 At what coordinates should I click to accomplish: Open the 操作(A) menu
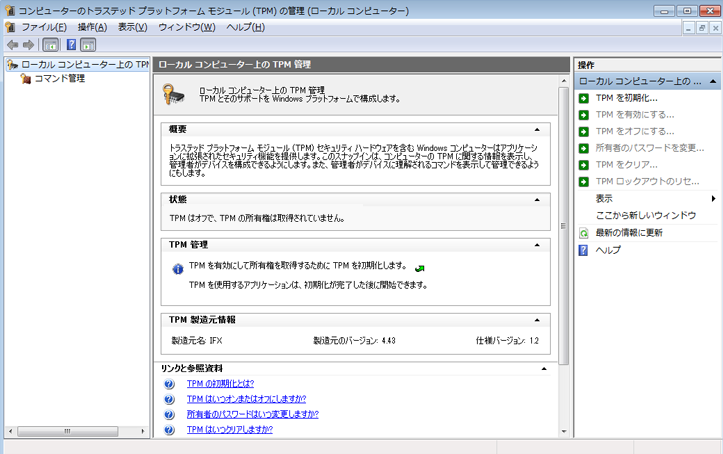pyautogui.click(x=92, y=27)
